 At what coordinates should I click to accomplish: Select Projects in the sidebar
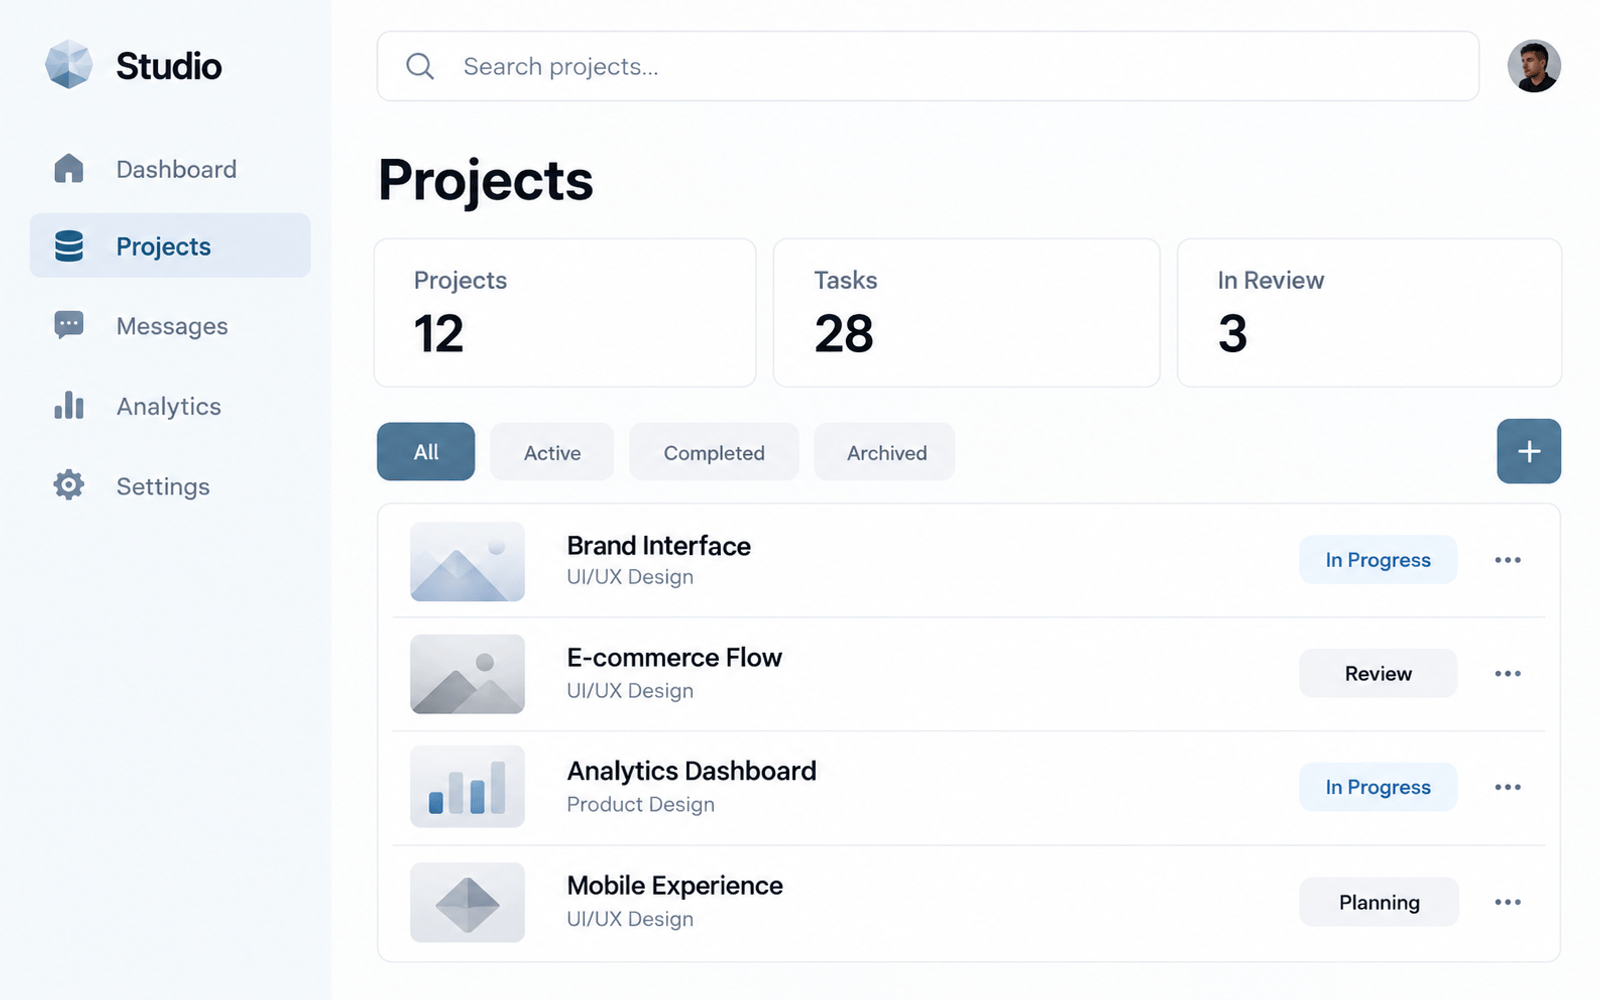[x=170, y=245]
